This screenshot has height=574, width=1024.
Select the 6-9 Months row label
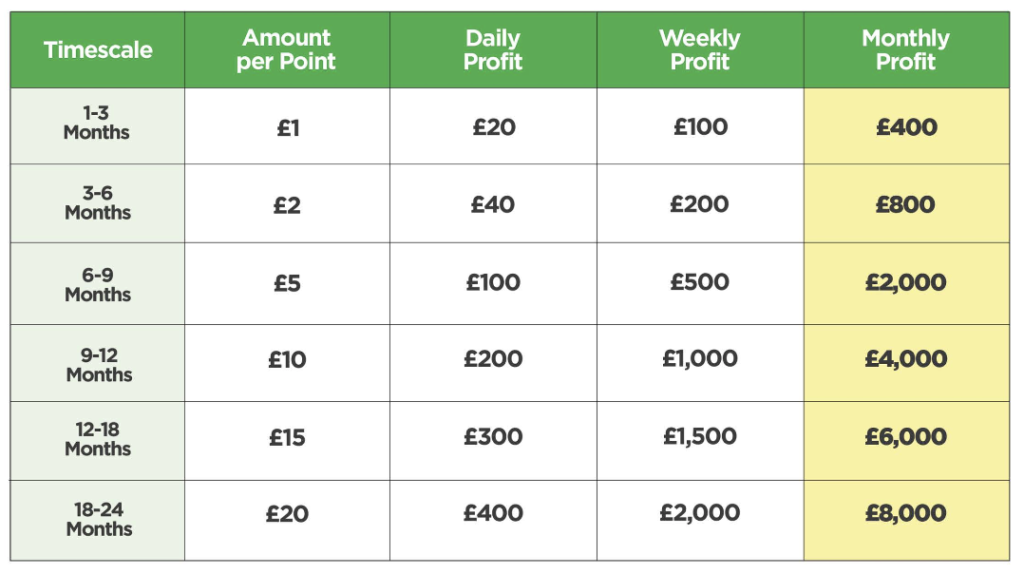coord(97,284)
